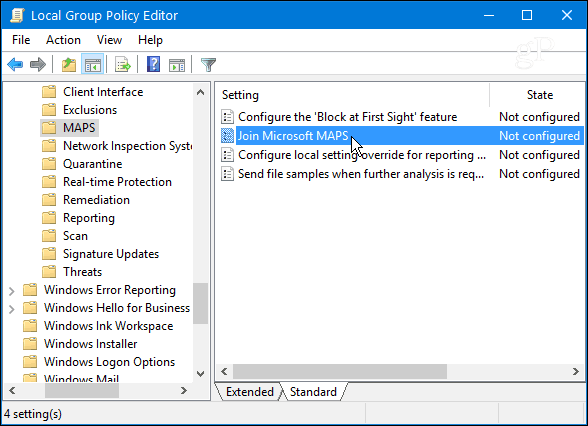Click the Scan folder icon
The width and height of the screenshot is (588, 426).
49,236
